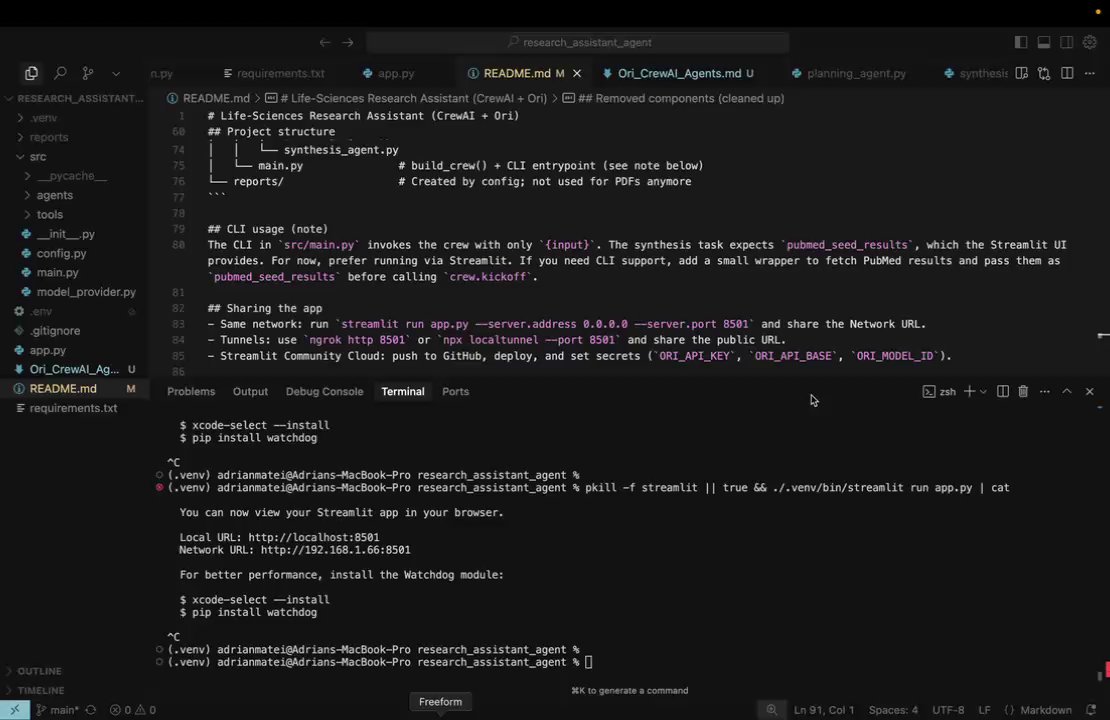Maximize the panel with the chevron-up

[x=1067, y=392]
